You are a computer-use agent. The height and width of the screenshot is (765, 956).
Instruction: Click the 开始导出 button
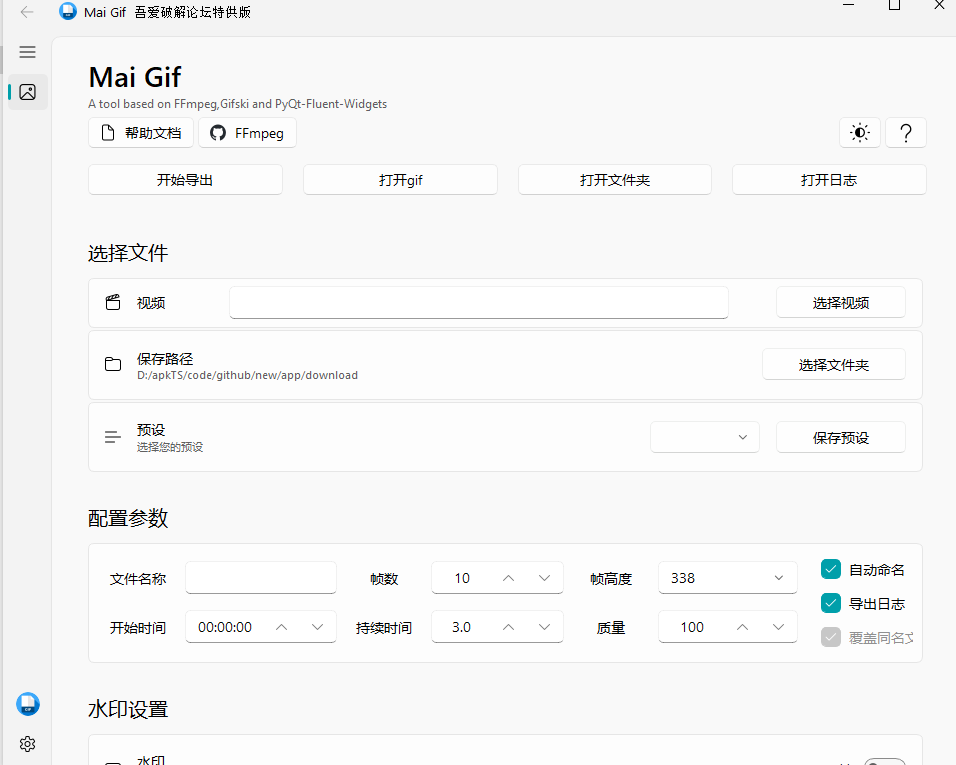(x=185, y=180)
